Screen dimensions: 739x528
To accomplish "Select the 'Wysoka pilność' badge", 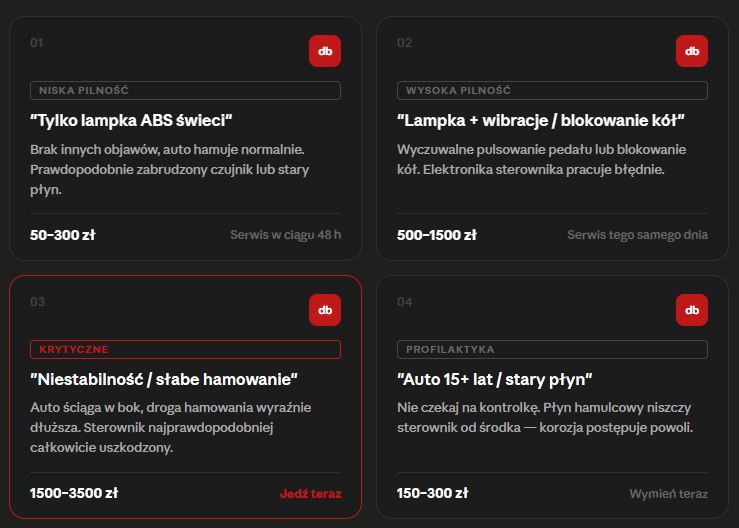I will click(x=552, y=91).
